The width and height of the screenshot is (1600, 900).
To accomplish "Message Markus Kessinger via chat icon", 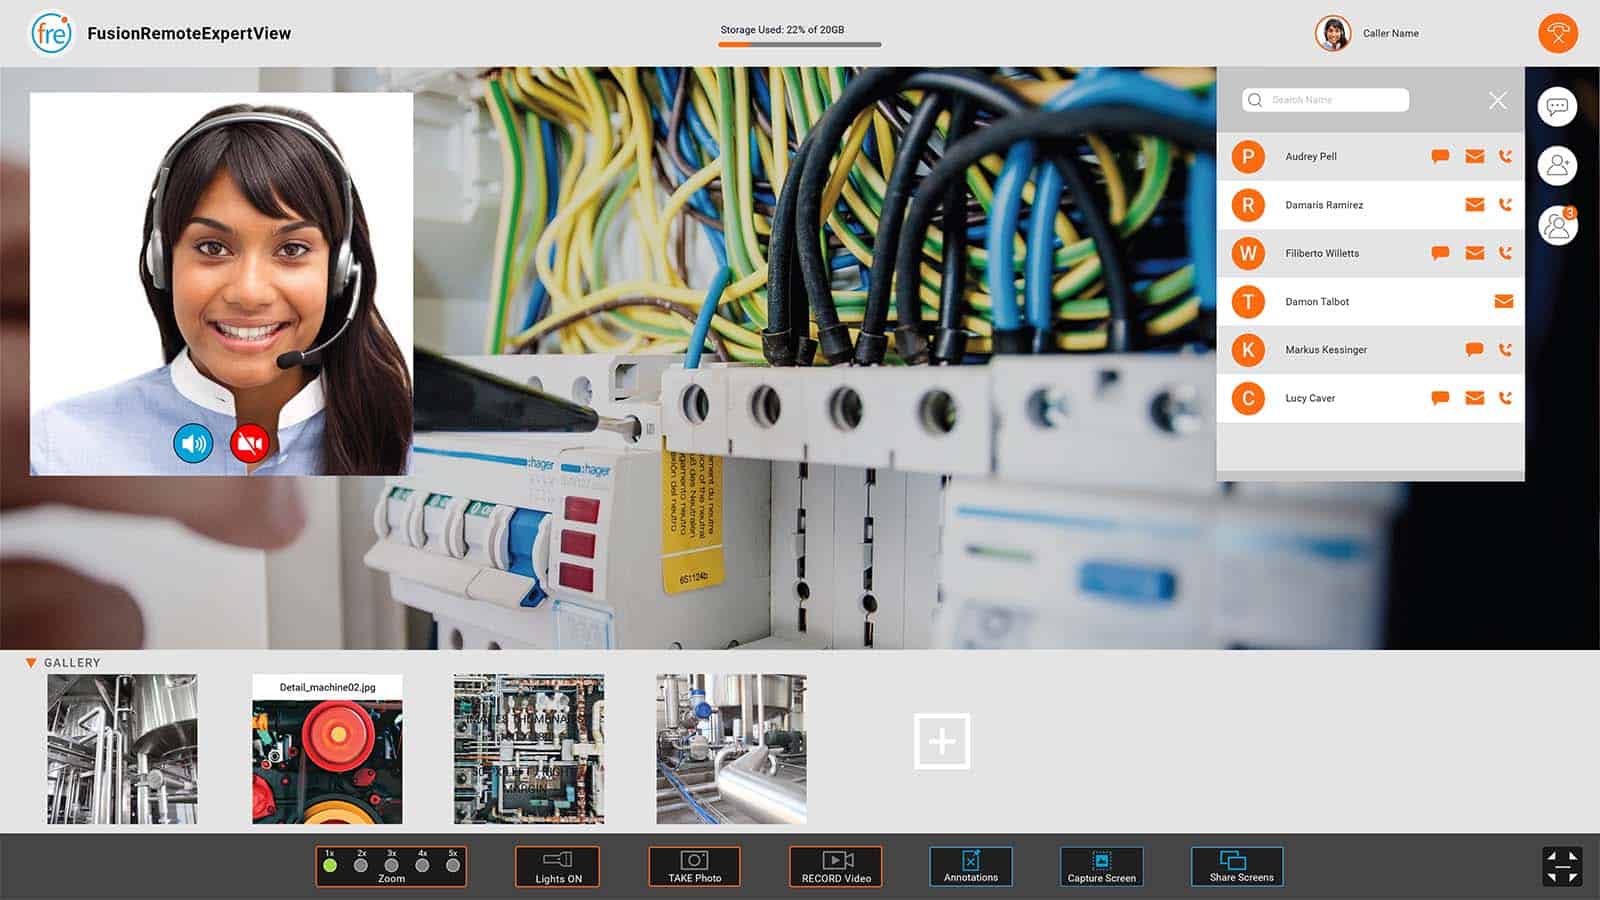I will click(x=1473, y=350).
